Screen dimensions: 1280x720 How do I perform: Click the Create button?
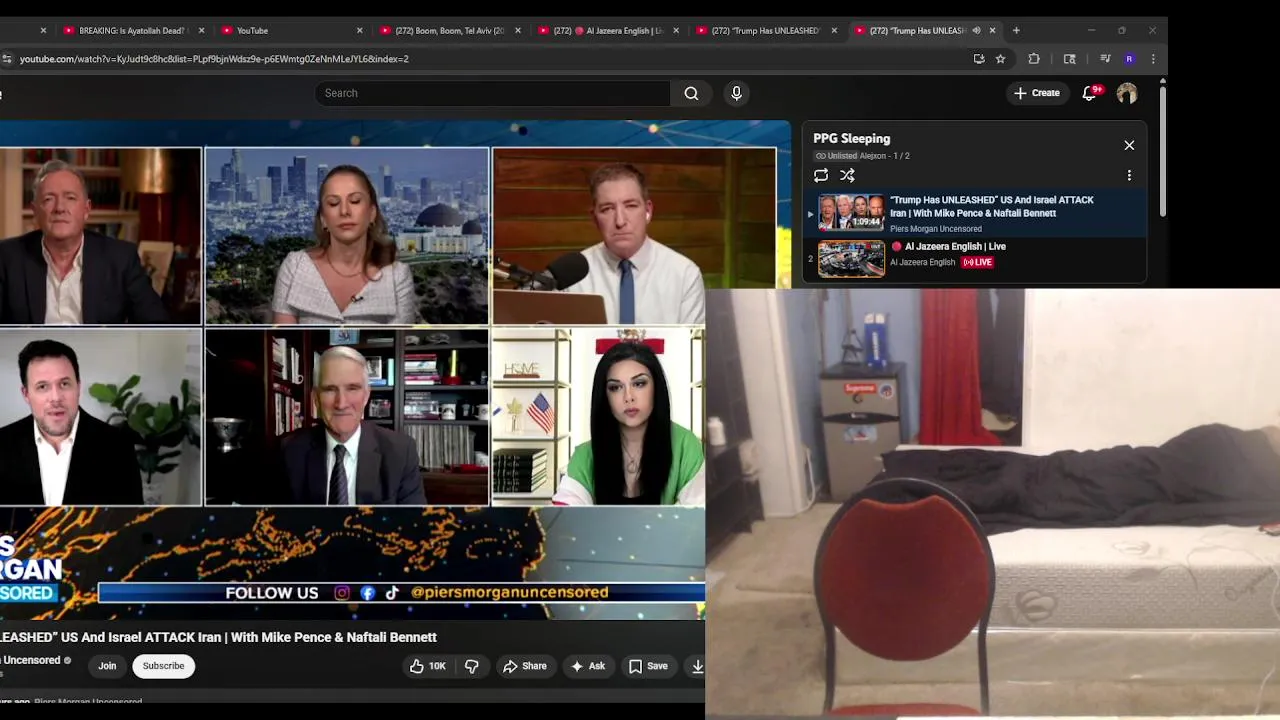(x=1037, y=93)
